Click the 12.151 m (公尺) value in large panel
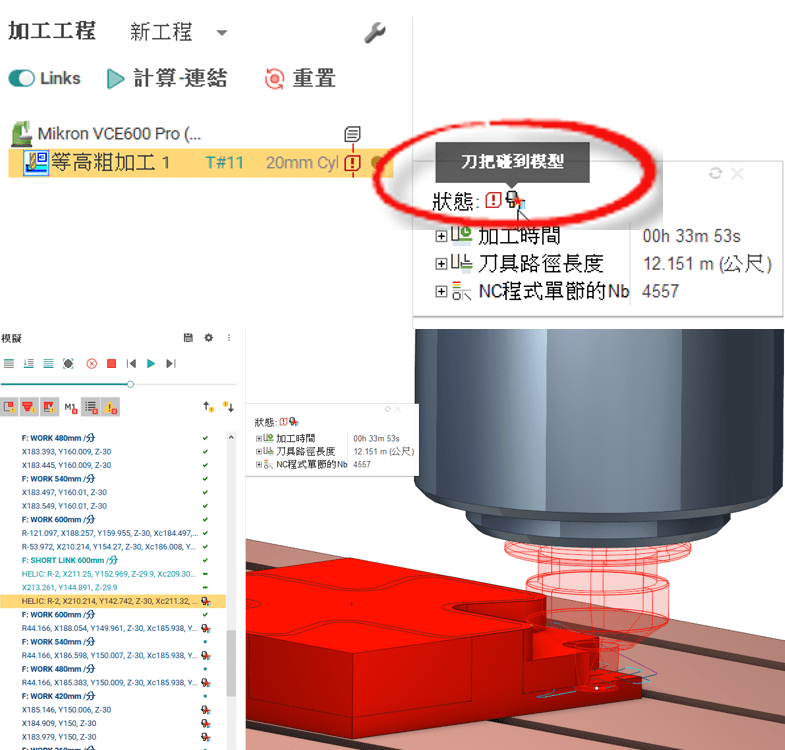This screenshot has width=785, height=750. tap(707, 264)
